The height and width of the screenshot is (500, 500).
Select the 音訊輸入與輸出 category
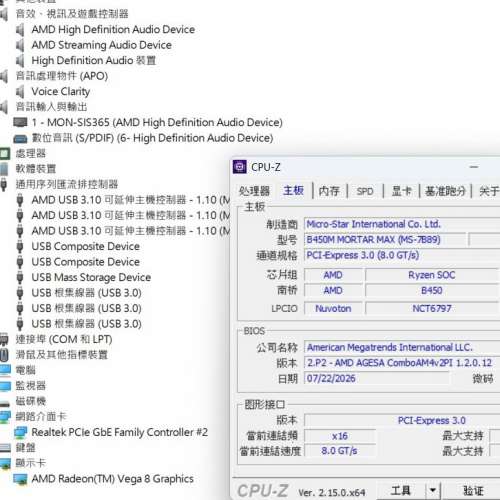coord(51,107)
